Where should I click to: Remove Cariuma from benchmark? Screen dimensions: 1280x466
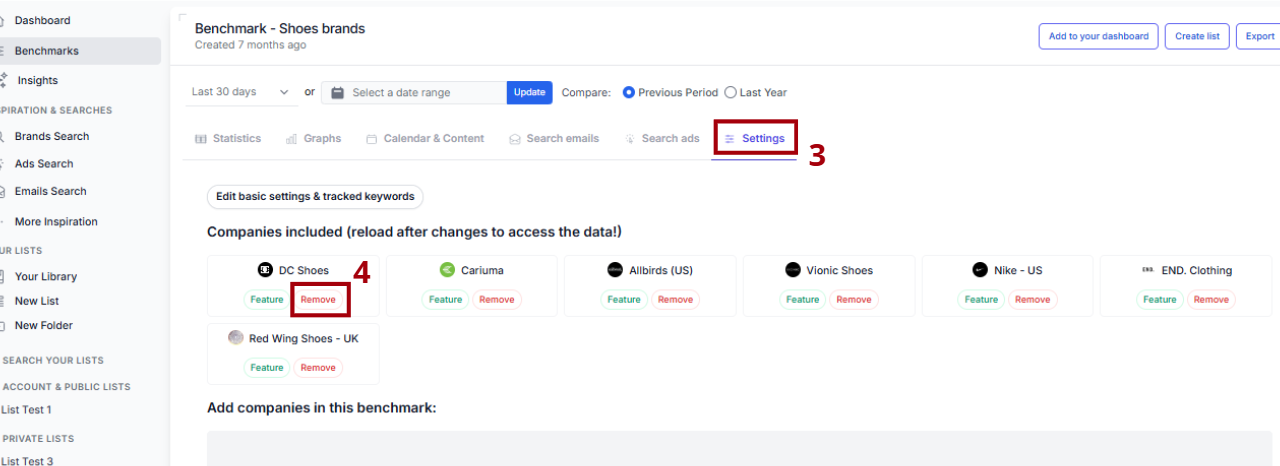point(496,299)
